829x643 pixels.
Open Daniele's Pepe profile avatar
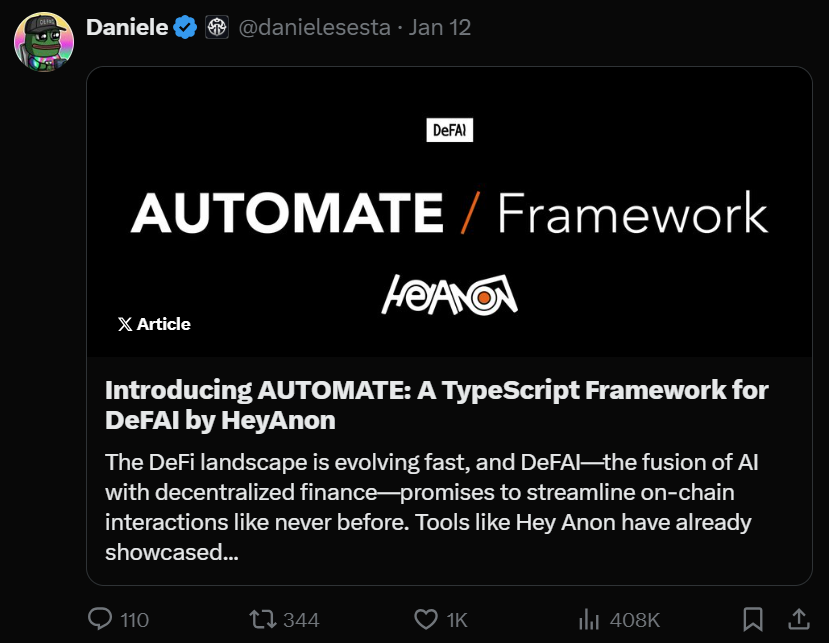(44, 42)
